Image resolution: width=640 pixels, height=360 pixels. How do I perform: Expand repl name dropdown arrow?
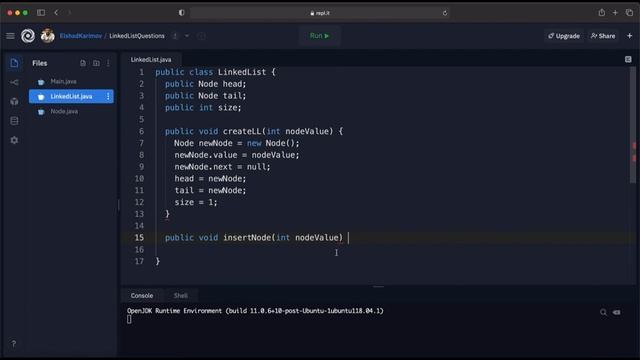(x=187, y=36)
